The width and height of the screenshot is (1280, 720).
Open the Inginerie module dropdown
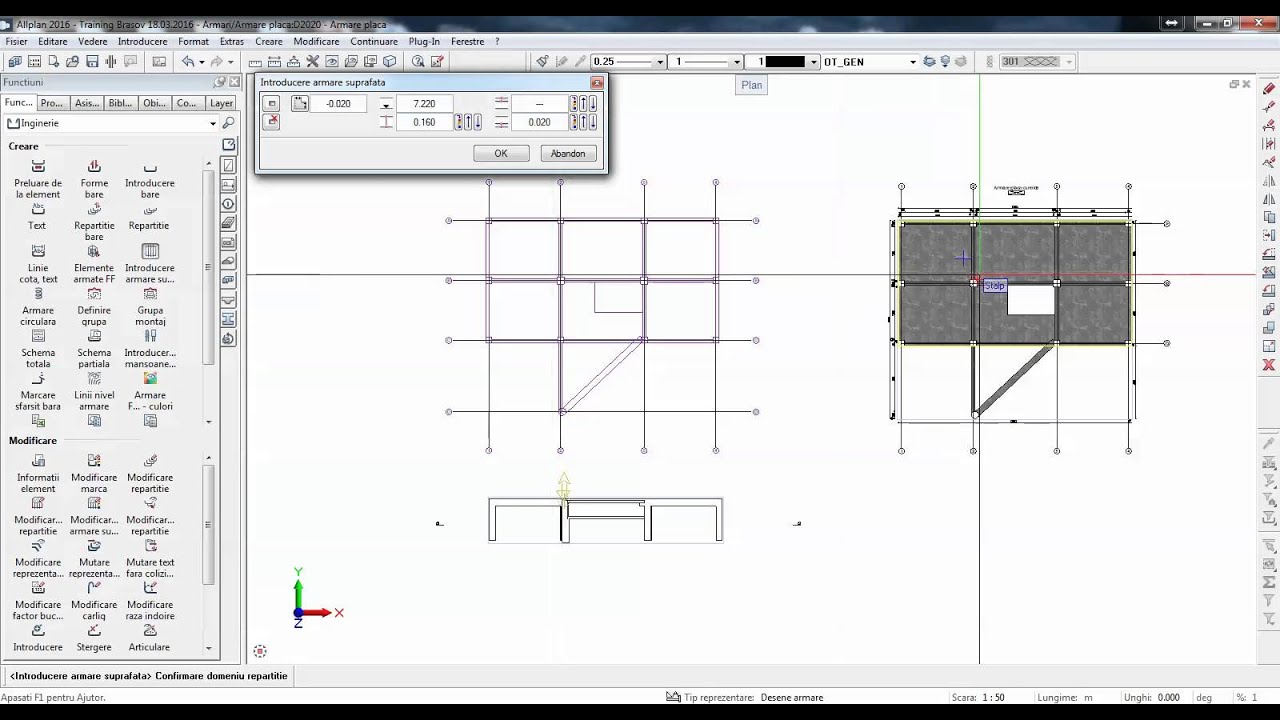(212, 123)
